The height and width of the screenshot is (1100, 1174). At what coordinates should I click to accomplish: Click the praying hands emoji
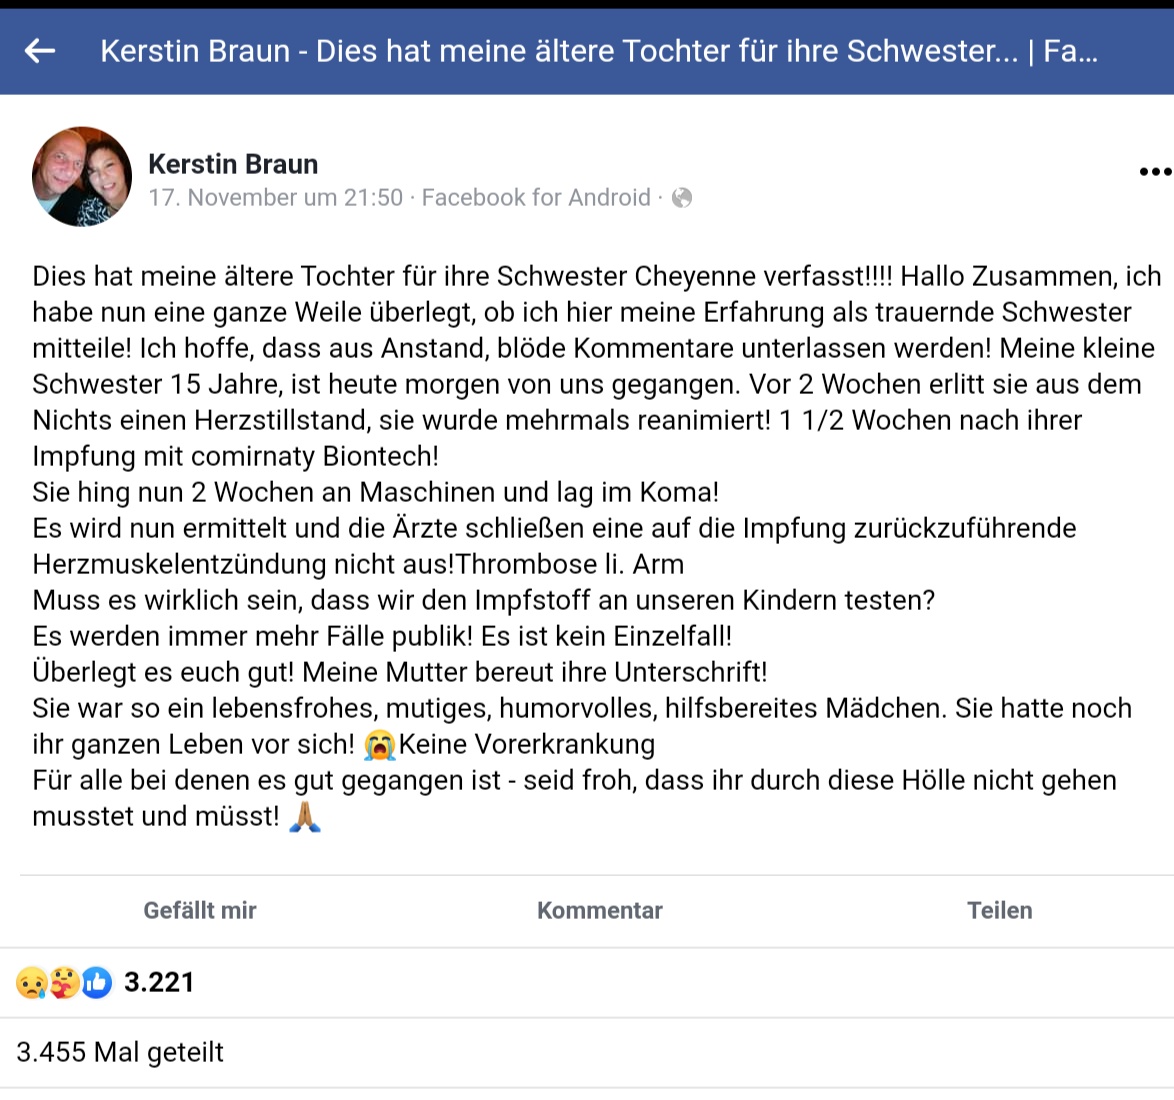tap(305, 817)
